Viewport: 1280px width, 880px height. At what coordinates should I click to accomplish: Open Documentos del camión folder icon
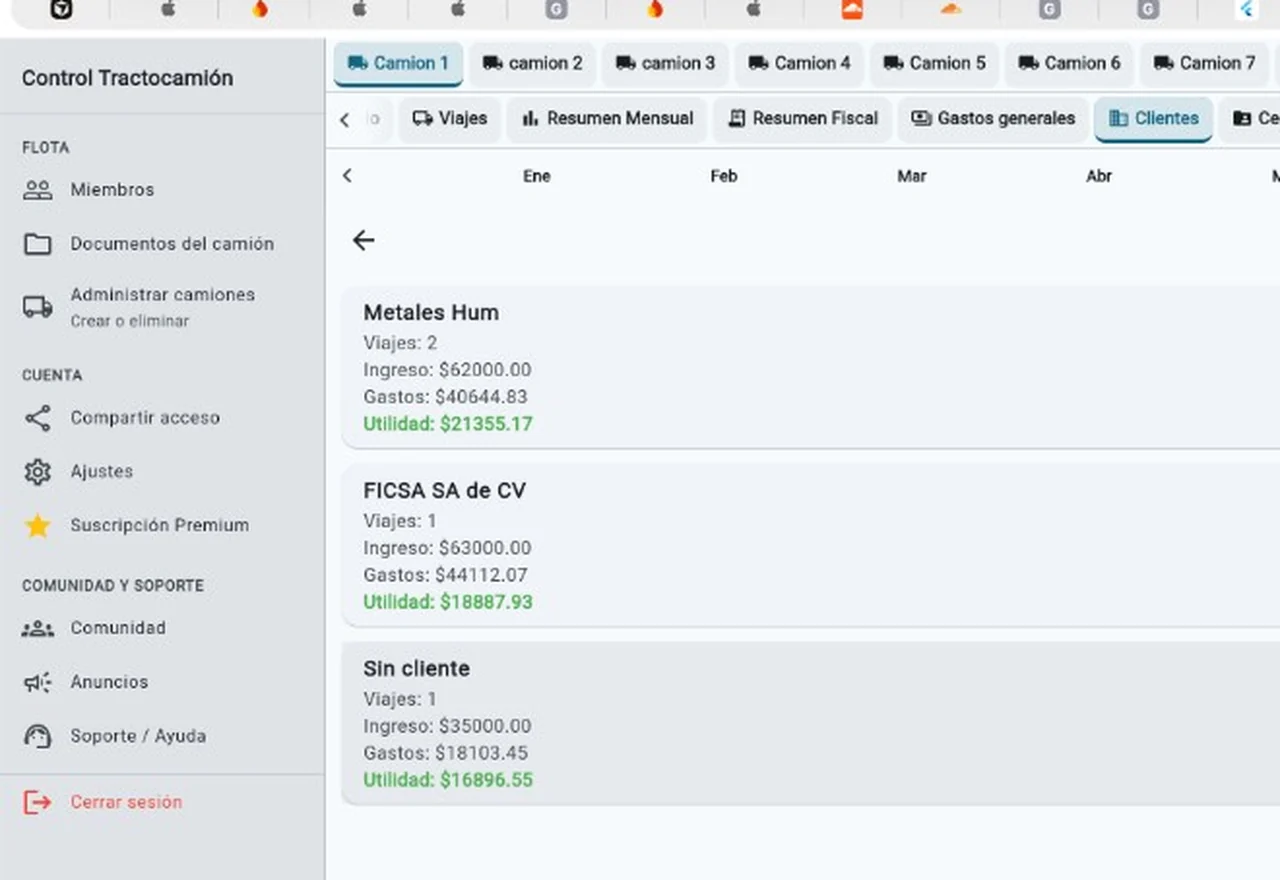click(38, 244)
